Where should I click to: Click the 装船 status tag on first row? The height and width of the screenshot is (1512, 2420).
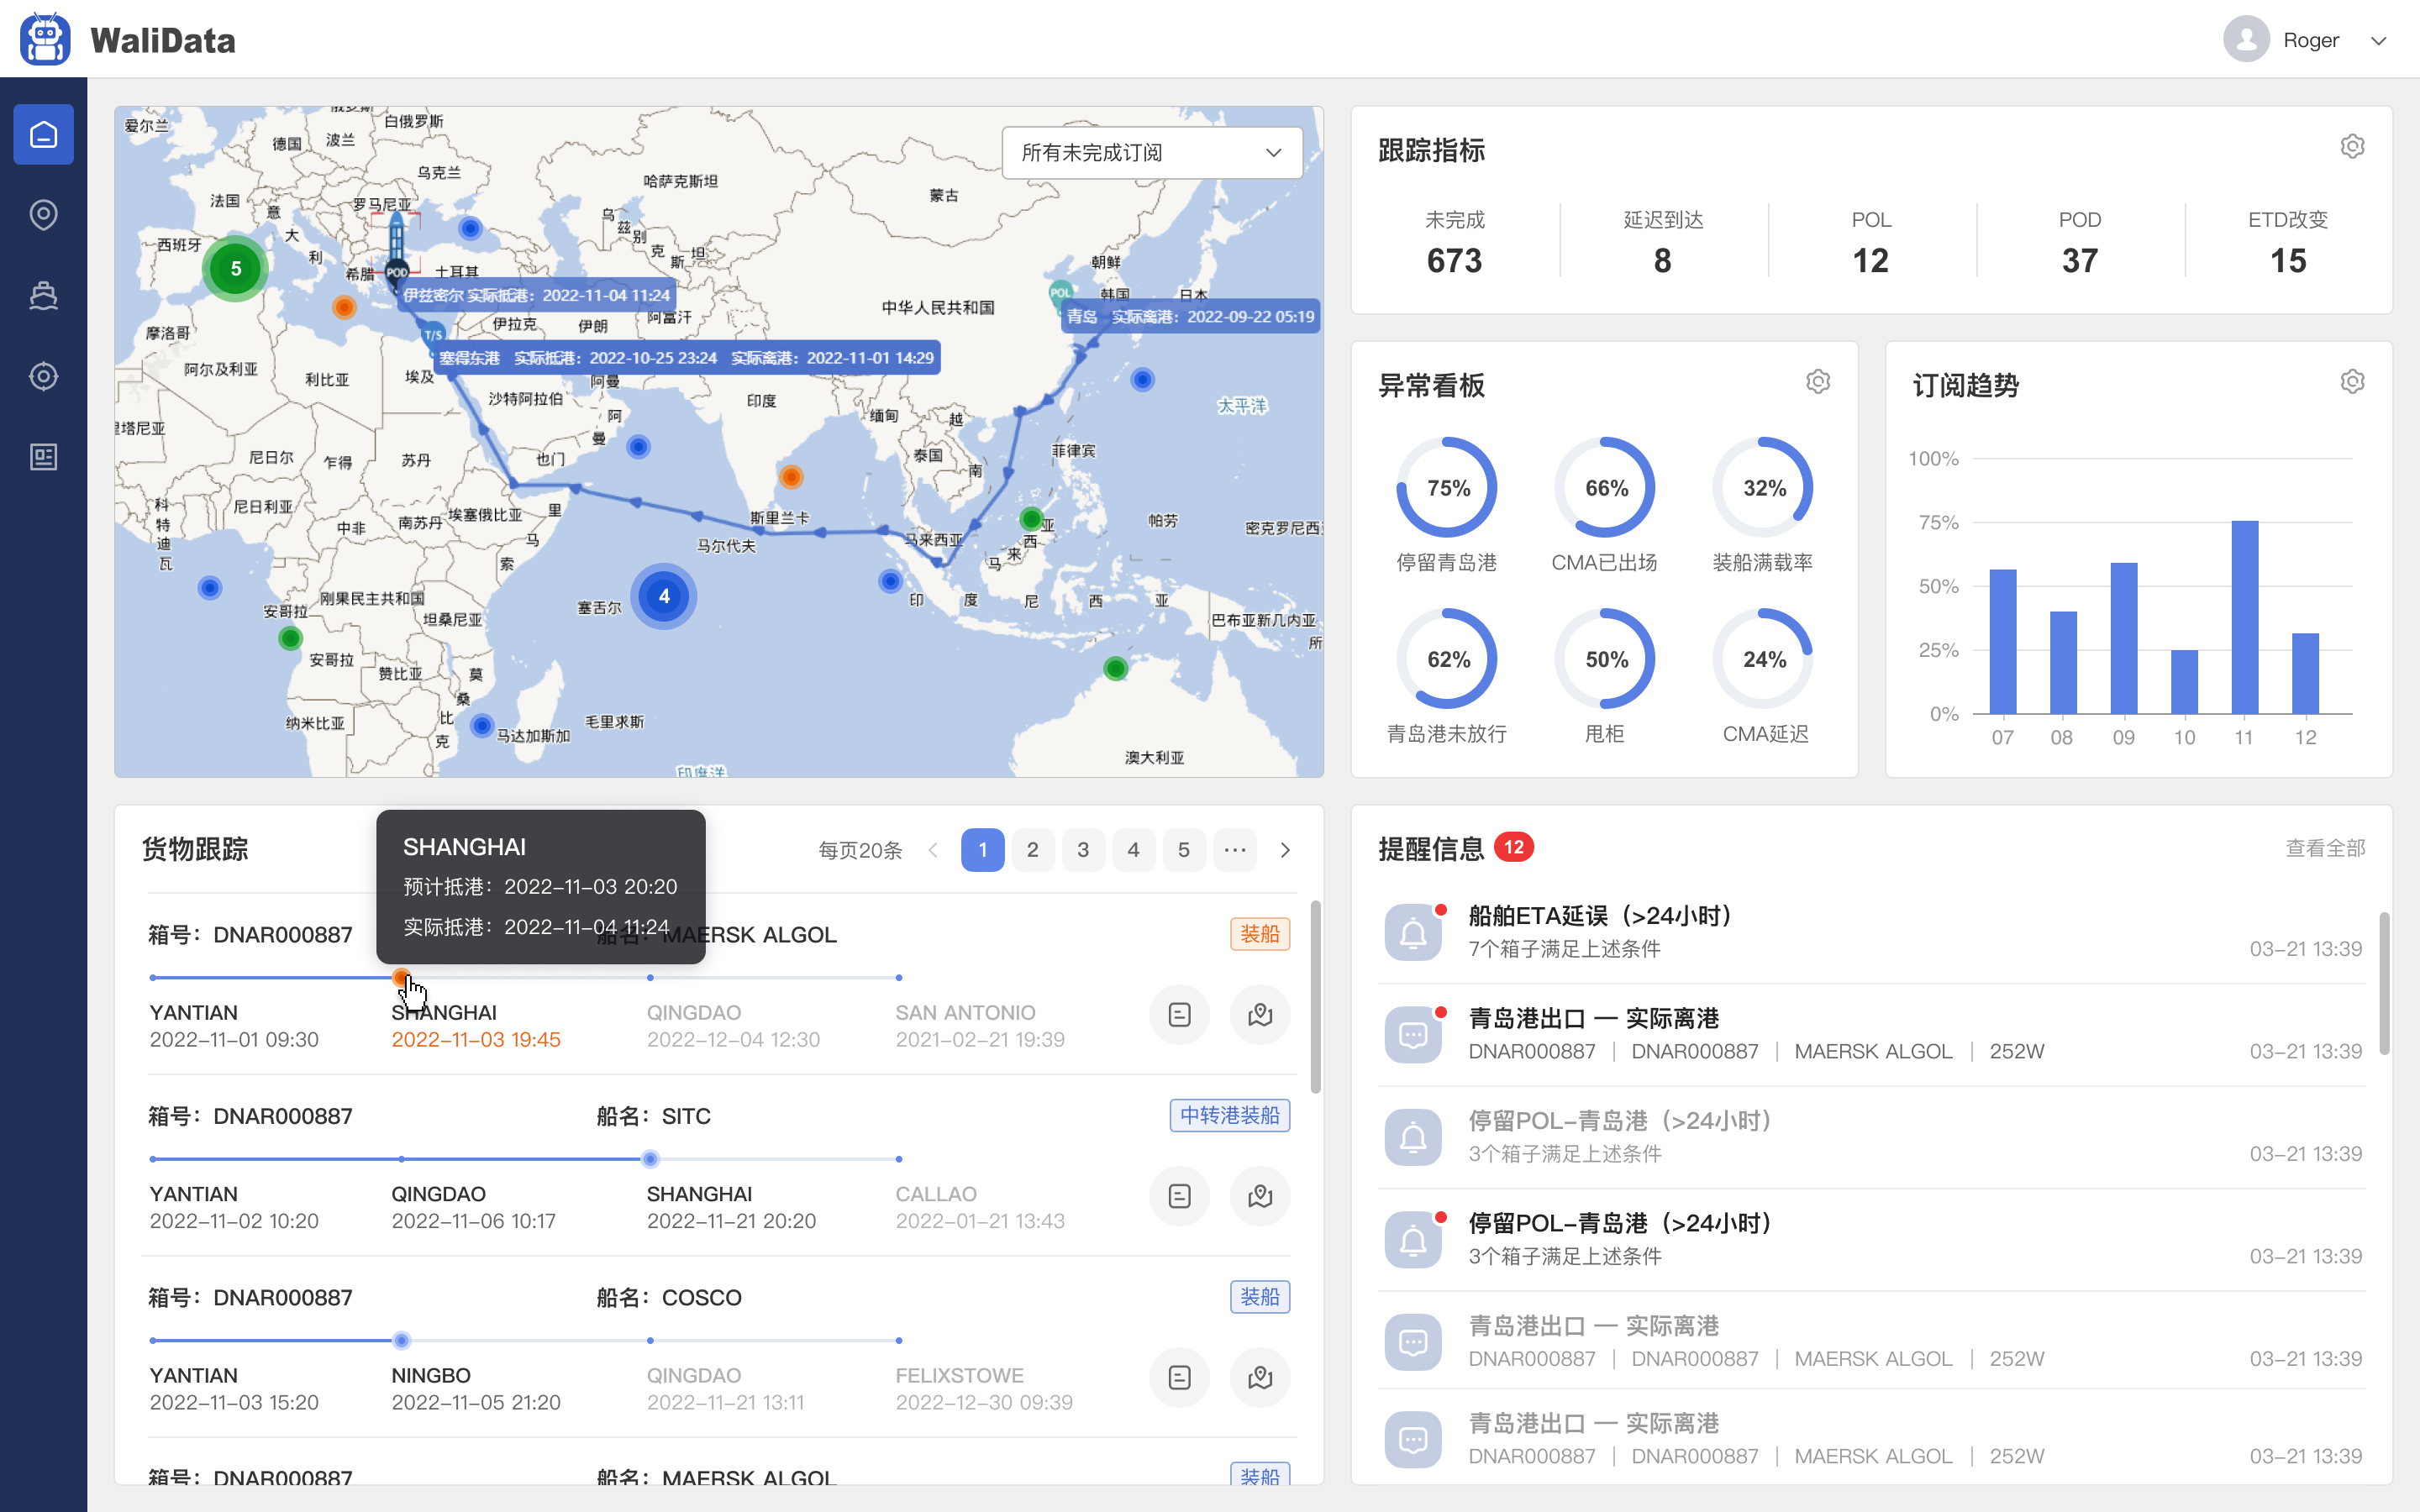click(x=1260, y=934)
